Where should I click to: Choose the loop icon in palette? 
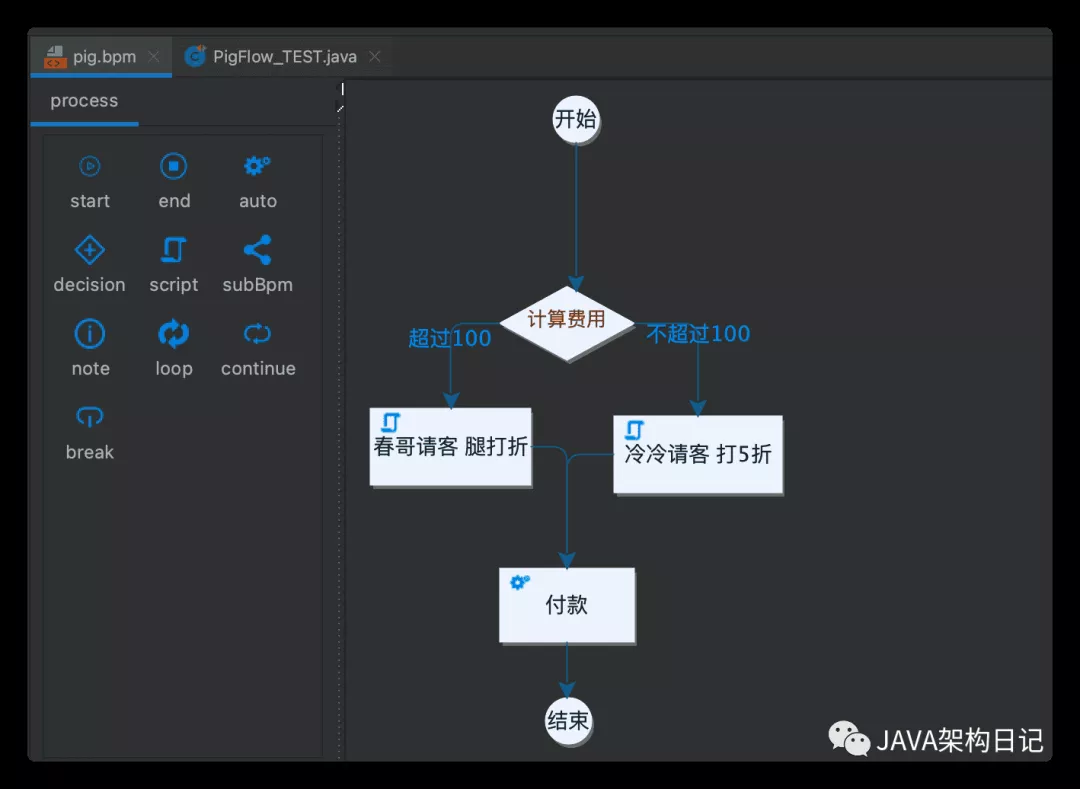tap(174, 334)
